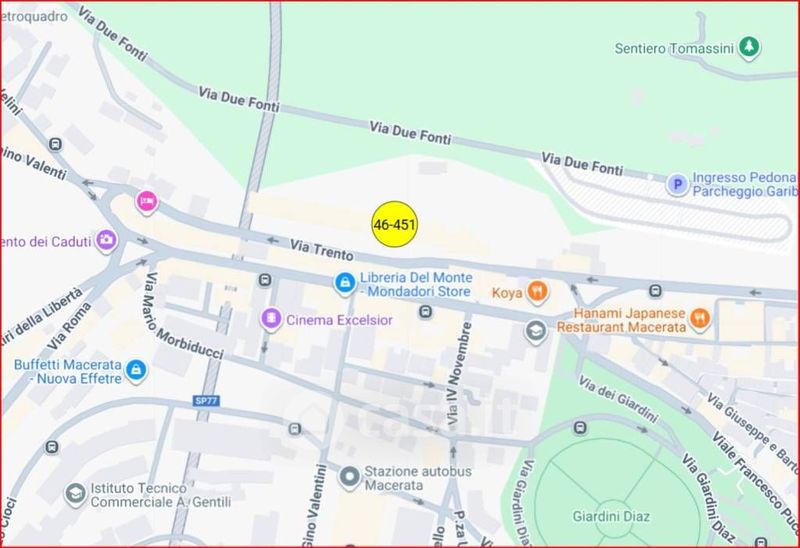
Task: Select the Buffetti Macerata shop pin
Action: tap(136, 370)
